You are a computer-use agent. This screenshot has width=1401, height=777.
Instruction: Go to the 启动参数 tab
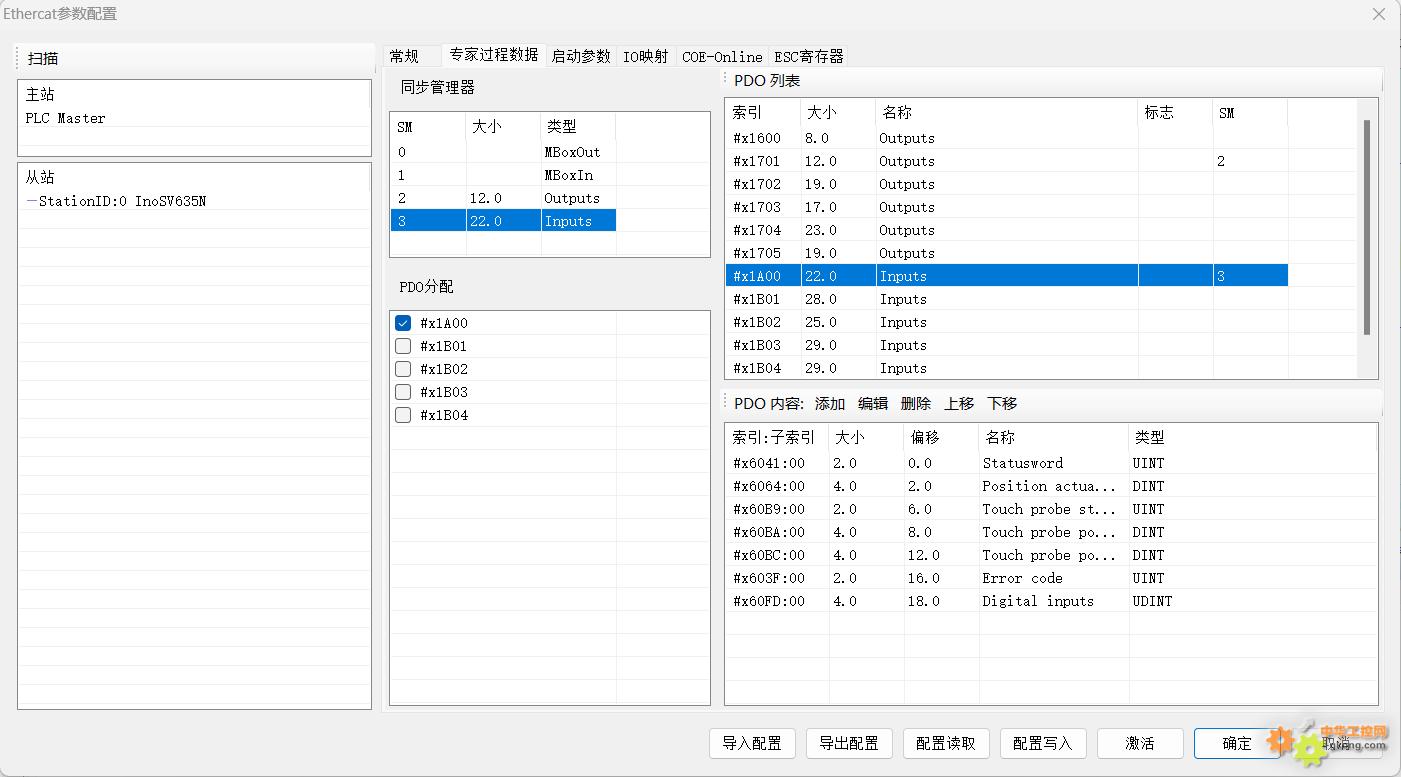(581, 56)
